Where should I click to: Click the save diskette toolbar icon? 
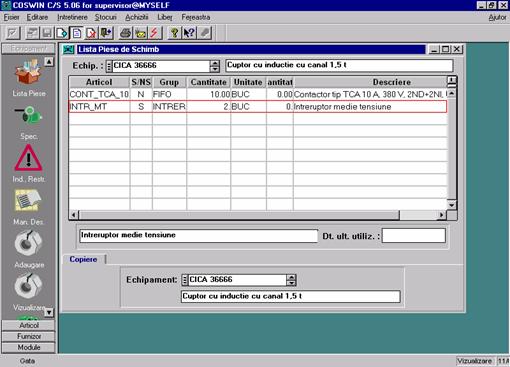pos(47,33)
